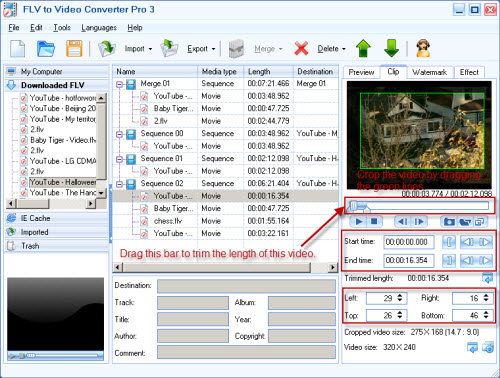Decrease the Top crop value stepper
The width and height of the screenshot is (500, 378).
pyautogui.click(x=400, y=318)
